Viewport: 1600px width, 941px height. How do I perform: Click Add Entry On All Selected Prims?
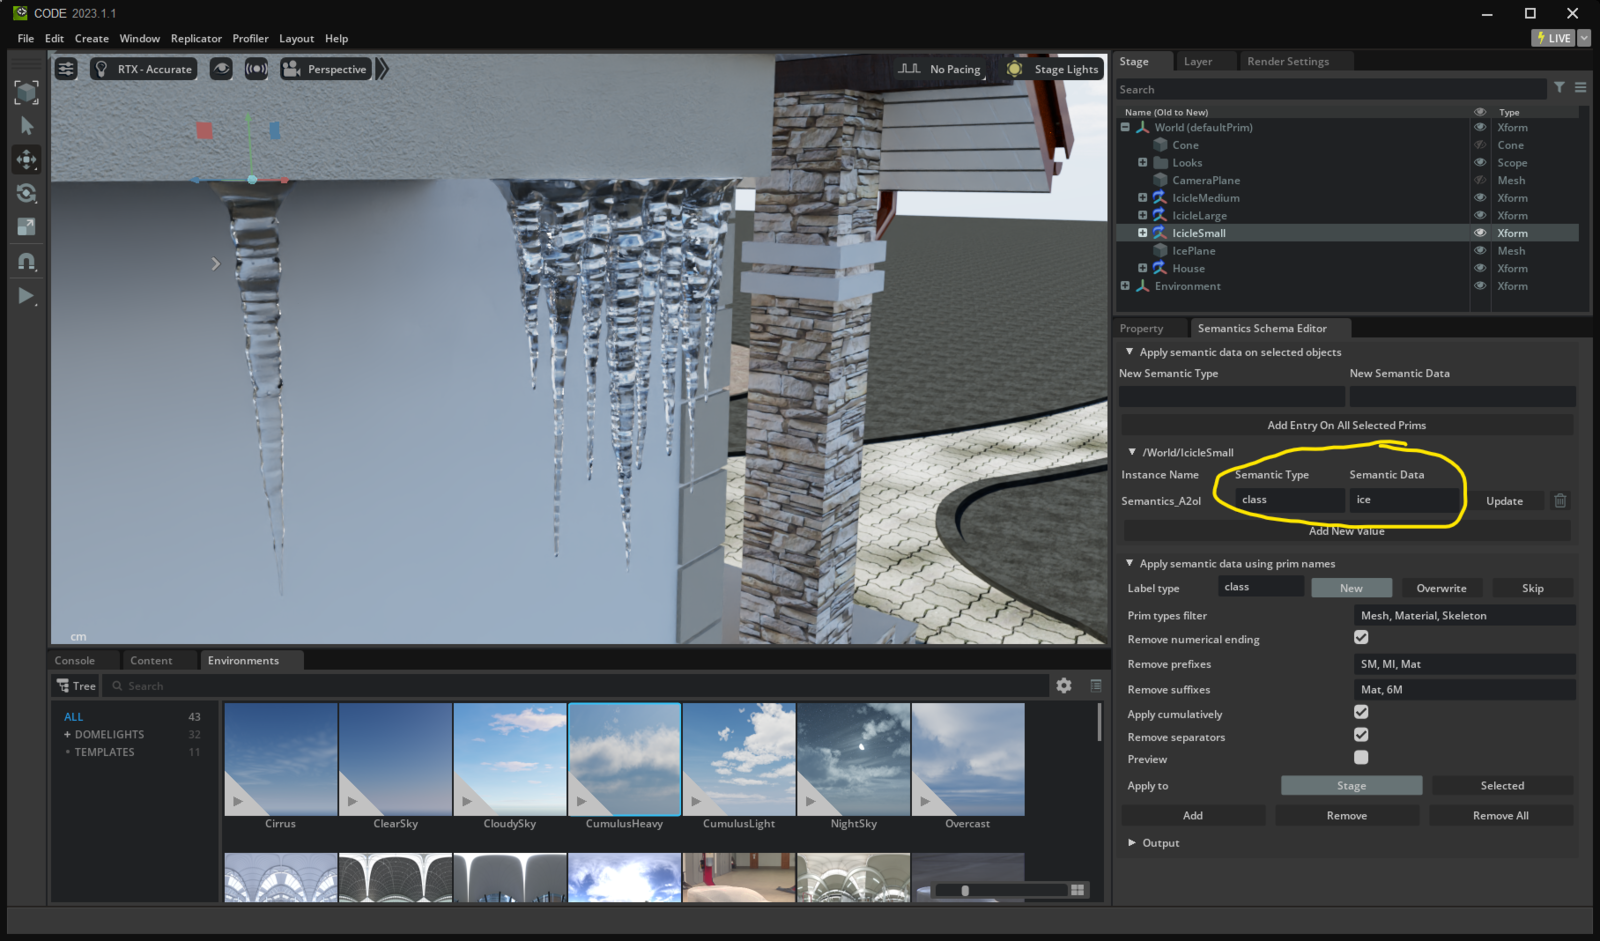tap(1346, 425)
